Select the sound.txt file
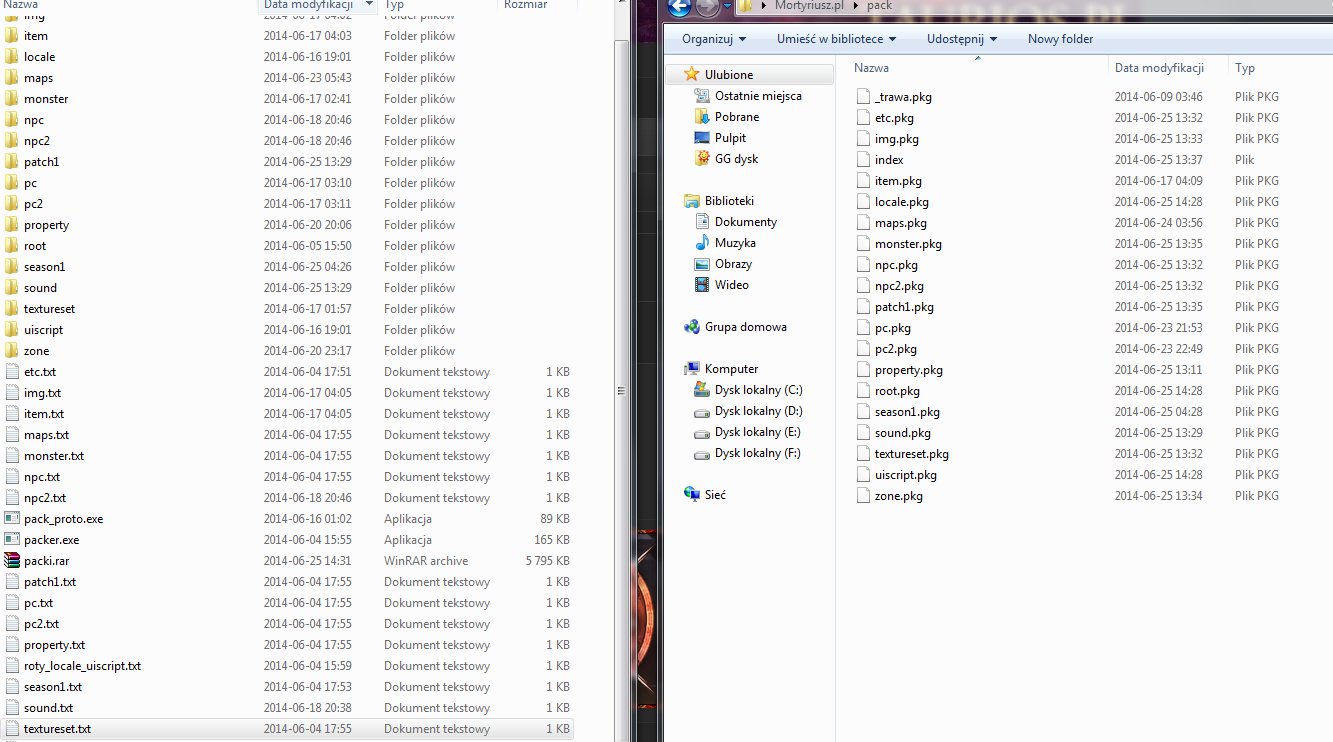This screenshot has width=1333, height=742. point(48,708)
